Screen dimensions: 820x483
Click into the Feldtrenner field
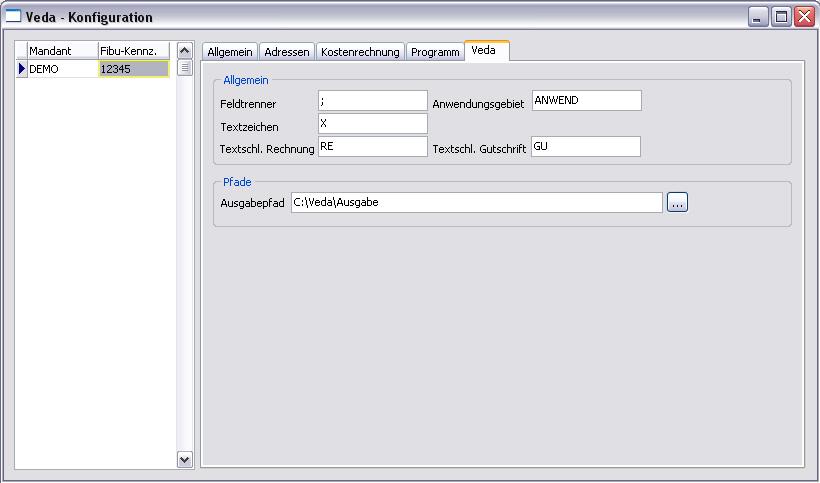point(372,101)
